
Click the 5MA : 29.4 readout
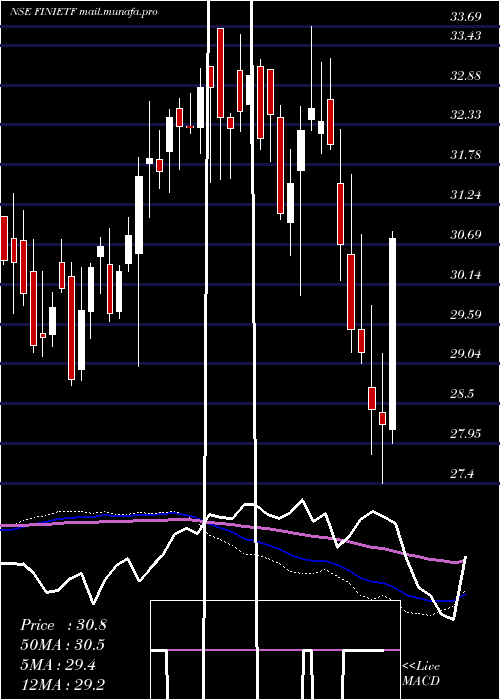(58, 665)
